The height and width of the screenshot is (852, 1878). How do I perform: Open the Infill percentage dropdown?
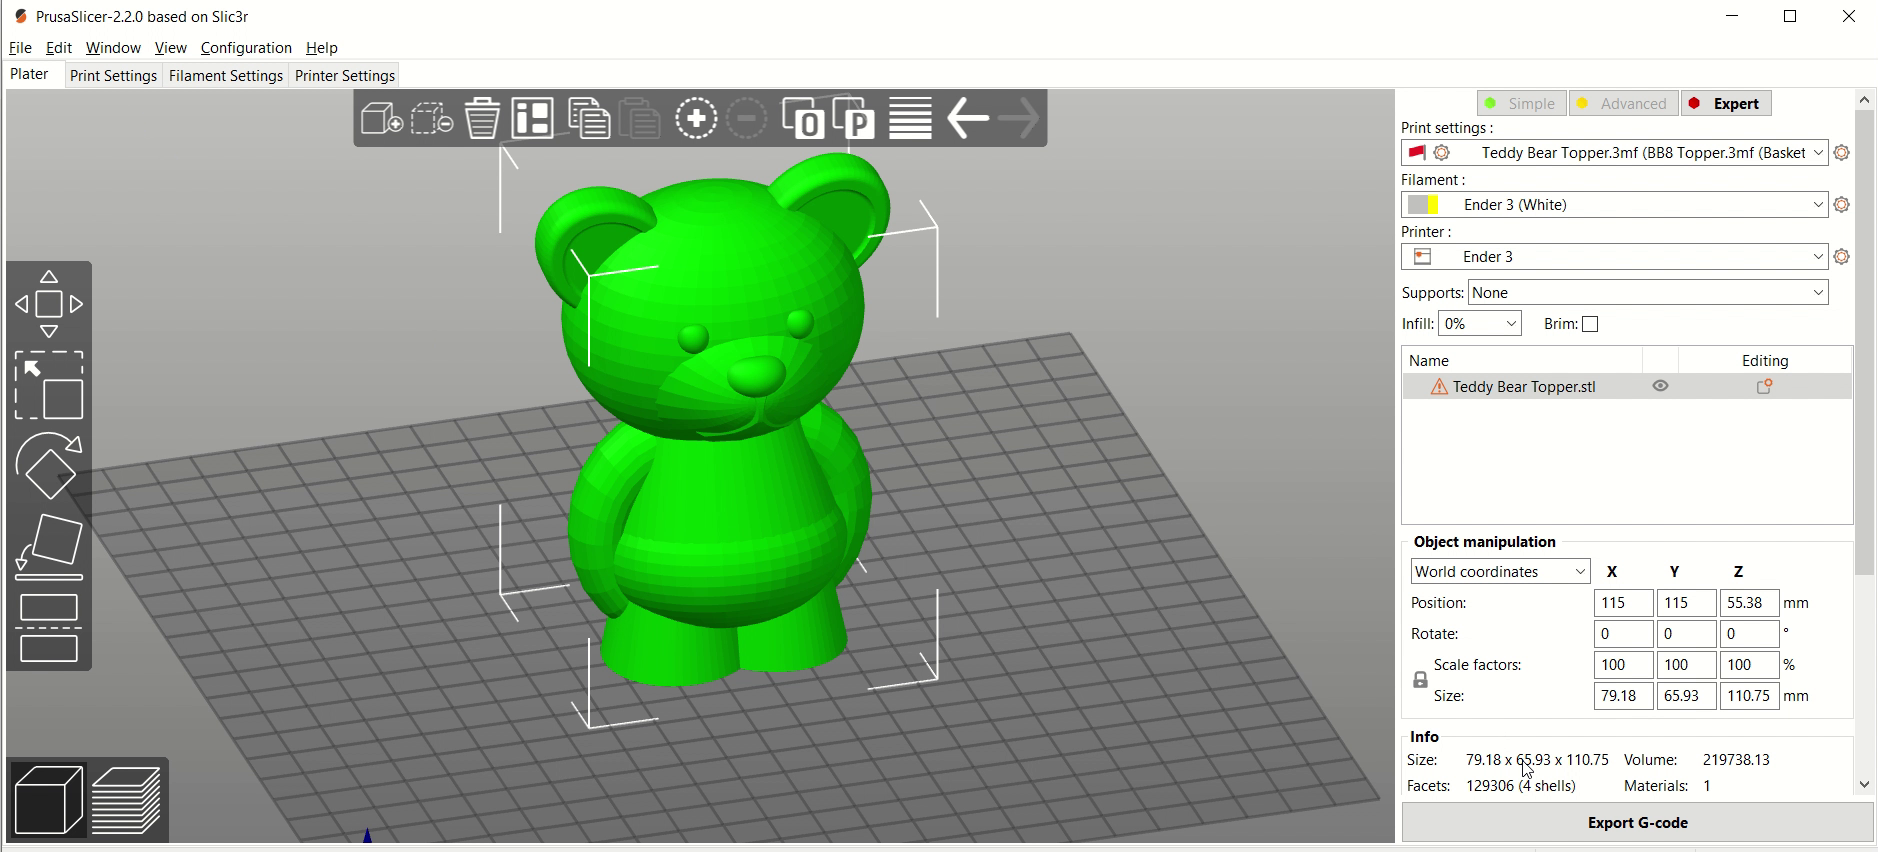[1480, 324]
